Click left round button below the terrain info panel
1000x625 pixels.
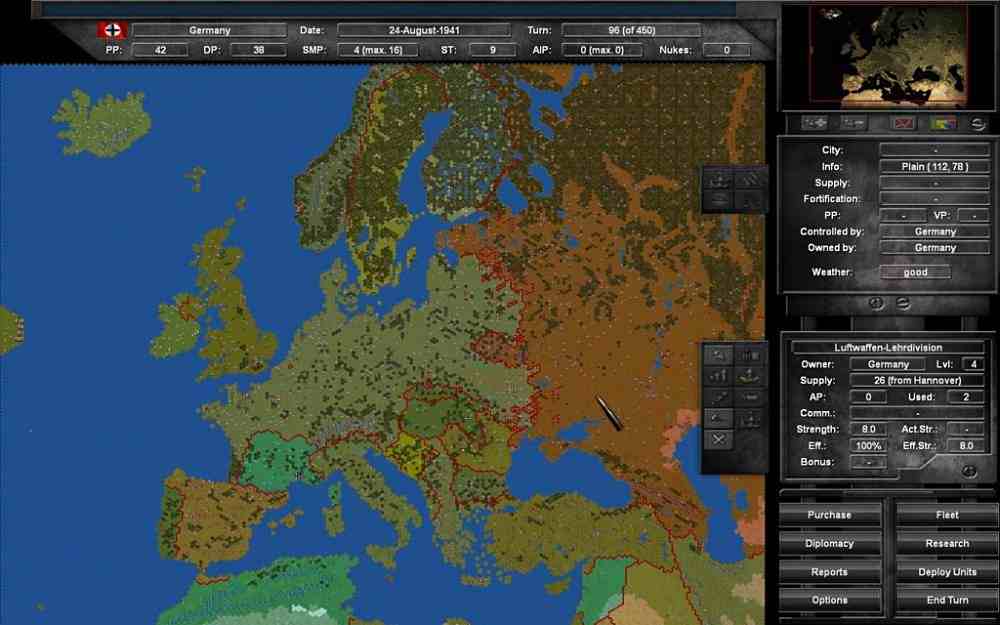pyautogui.click(x=876, y=302)
